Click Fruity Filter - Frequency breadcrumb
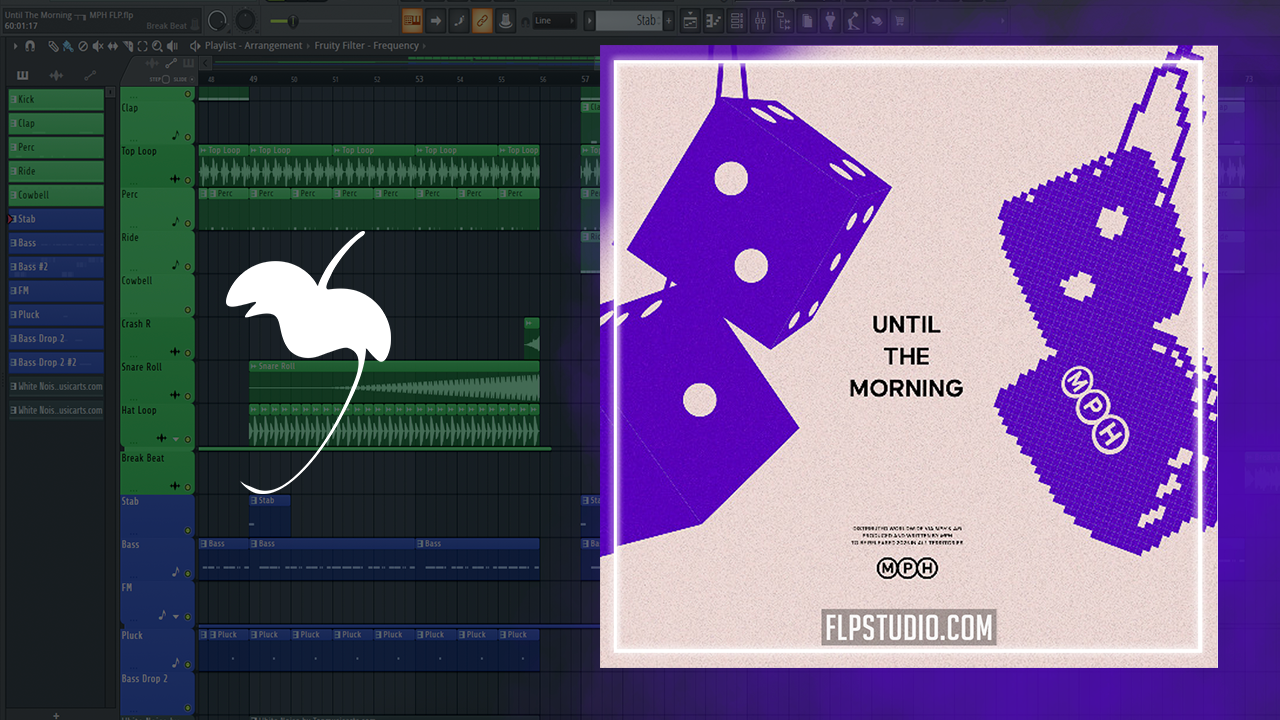The width and height of the screenshot is (1280, 720). [x=367, y=46]
